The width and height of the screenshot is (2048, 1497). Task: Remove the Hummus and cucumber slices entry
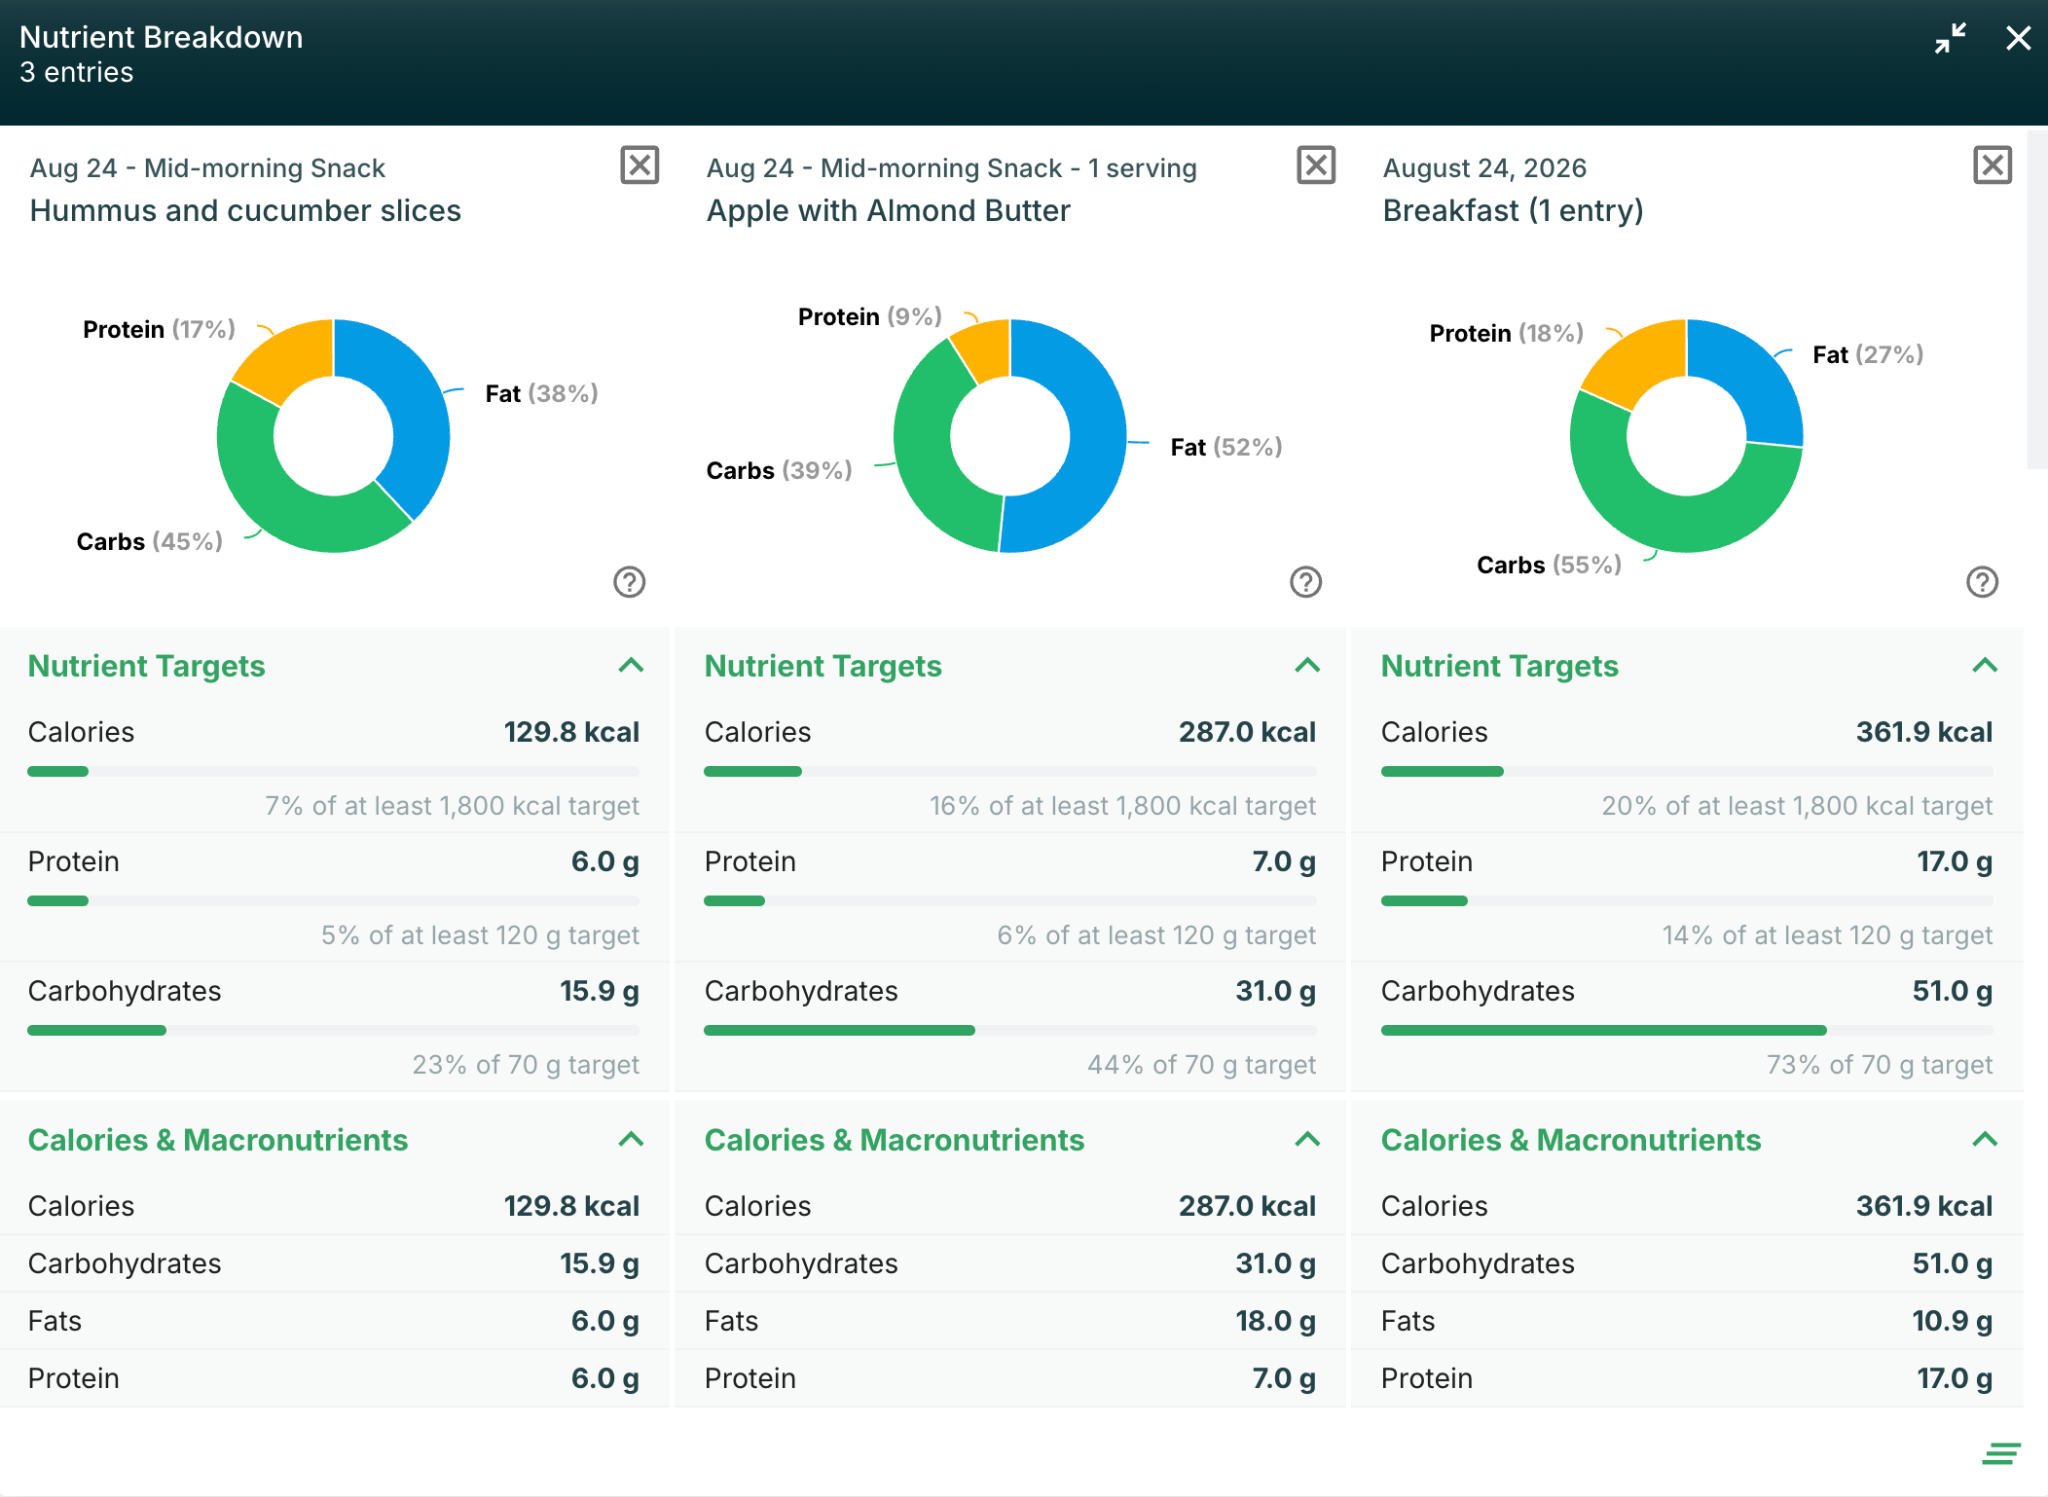click(x=639, y=165)
